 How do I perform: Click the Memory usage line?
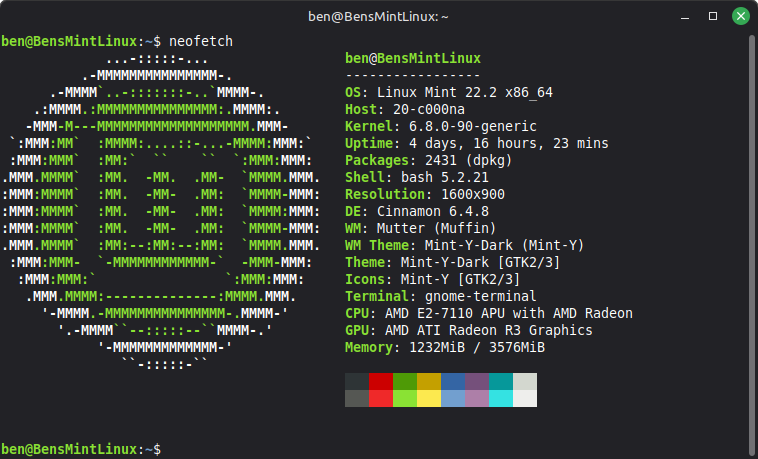click(444, 348)
